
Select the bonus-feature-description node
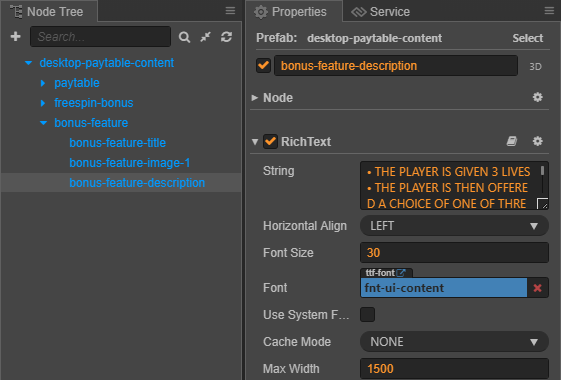point(137,183)
